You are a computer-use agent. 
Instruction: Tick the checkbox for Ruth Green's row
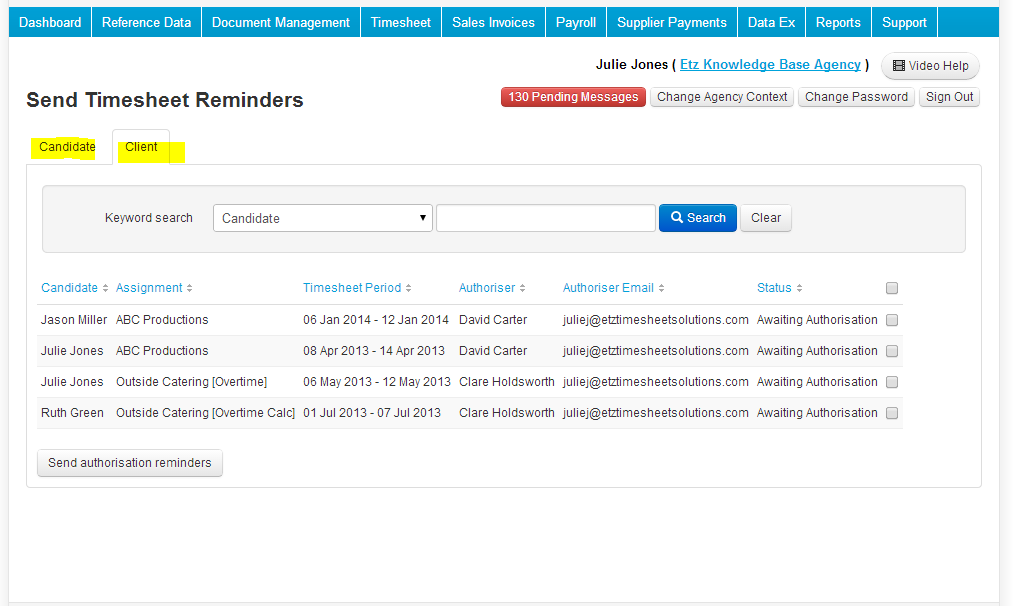point(892,413)
